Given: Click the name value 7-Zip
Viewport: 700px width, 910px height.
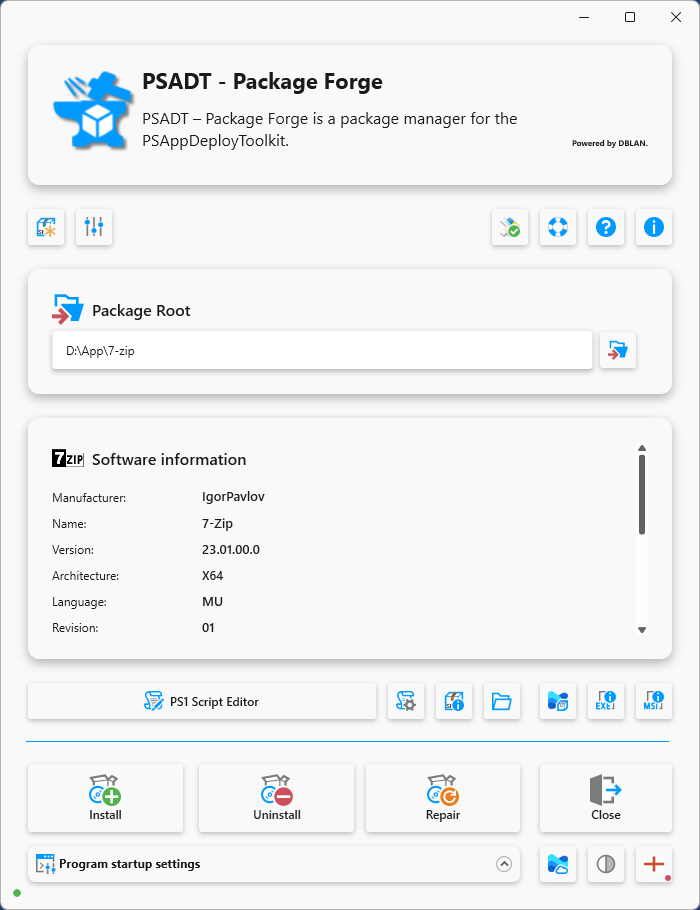Looking at the screenshot, I should 217,523.
